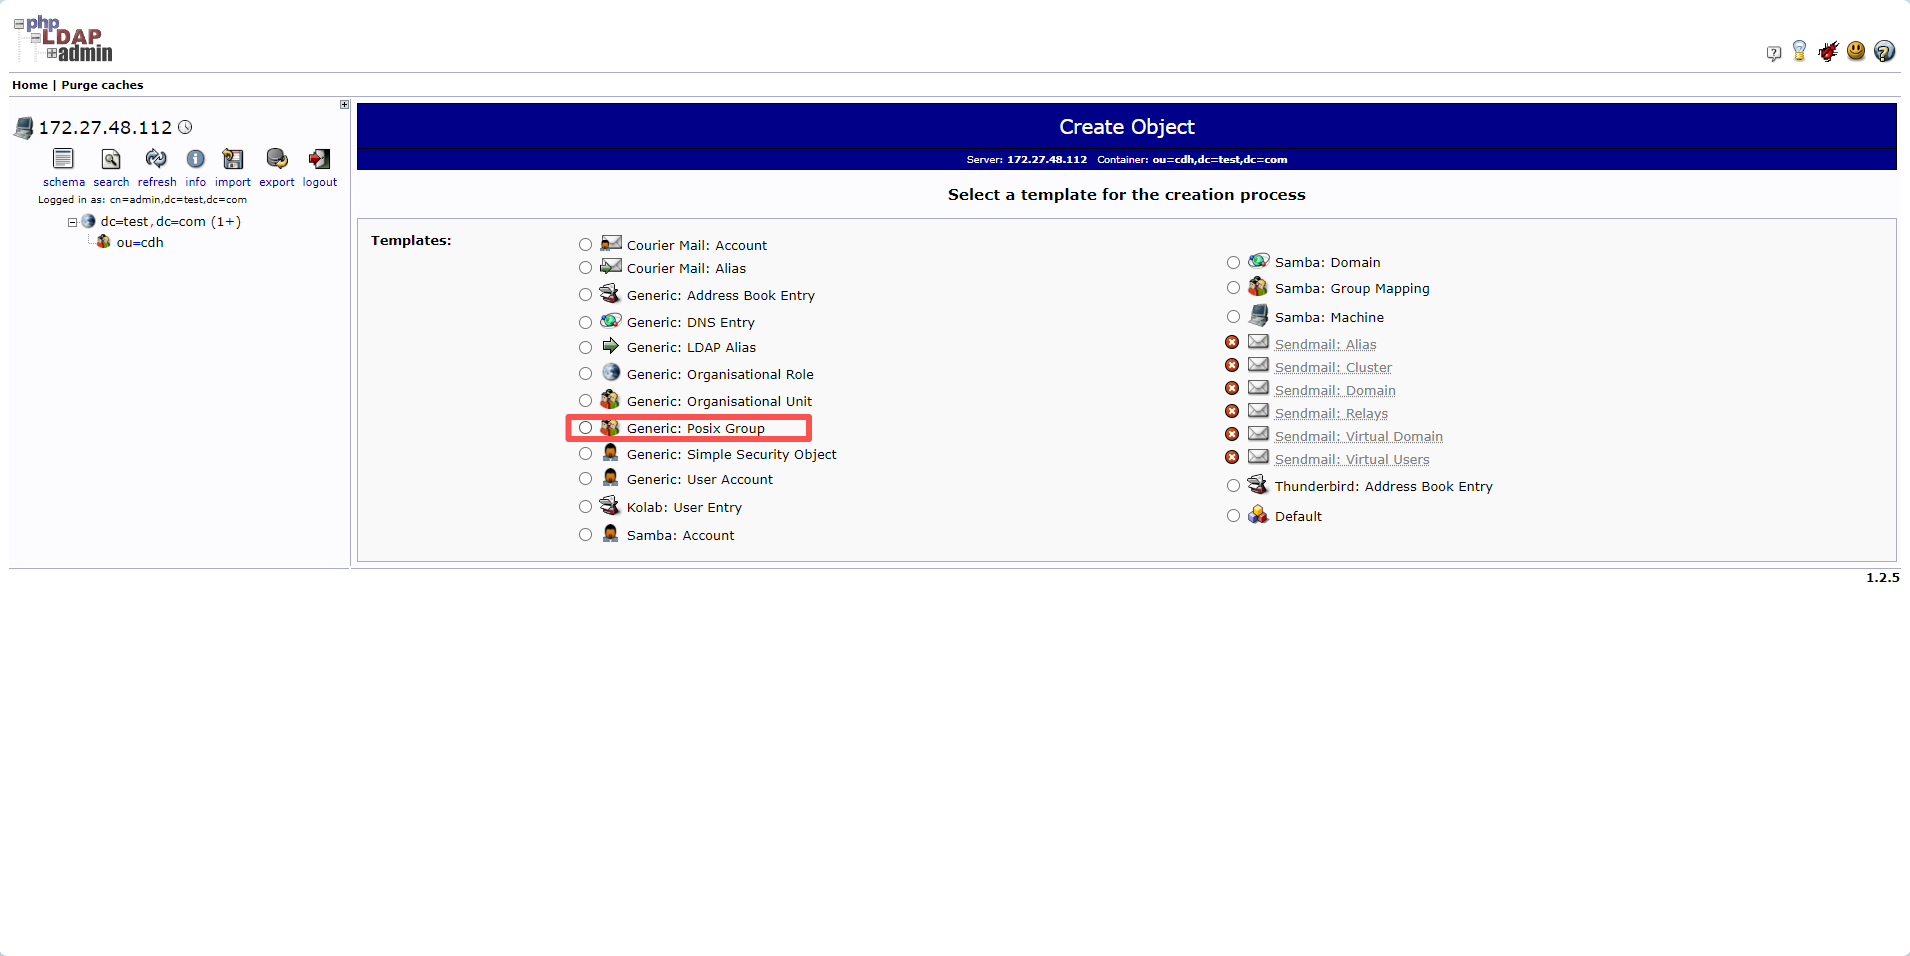Click the schema text link
This screenshot has width=1910, height=956.
pos(64,182)
